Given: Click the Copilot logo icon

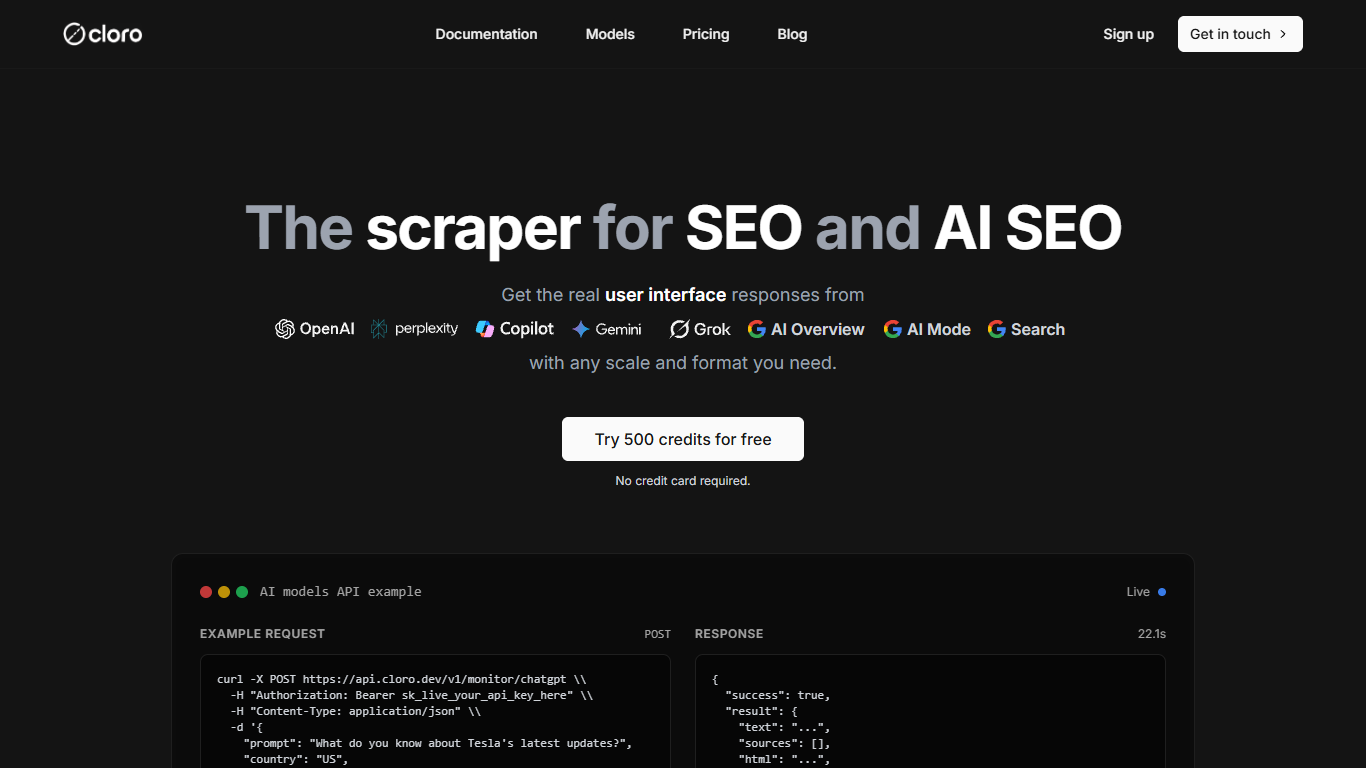Looking at the screenshot, I should [485, 329].
